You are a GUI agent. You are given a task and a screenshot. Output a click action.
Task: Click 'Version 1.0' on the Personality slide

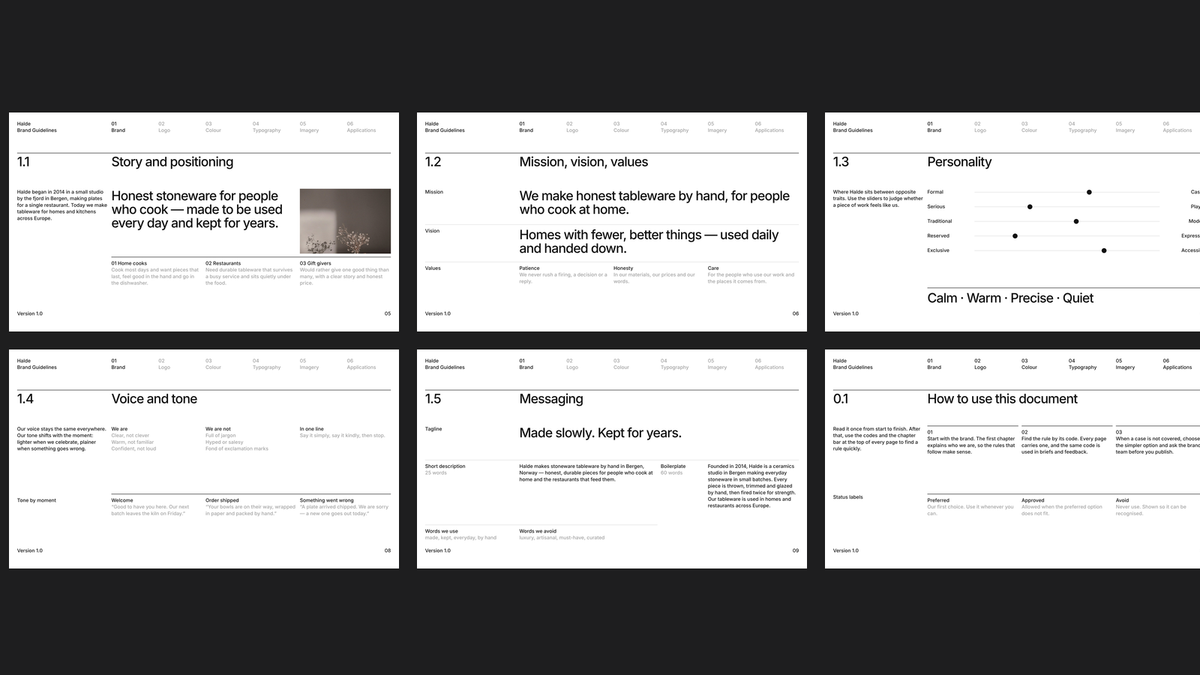point(846,314)
